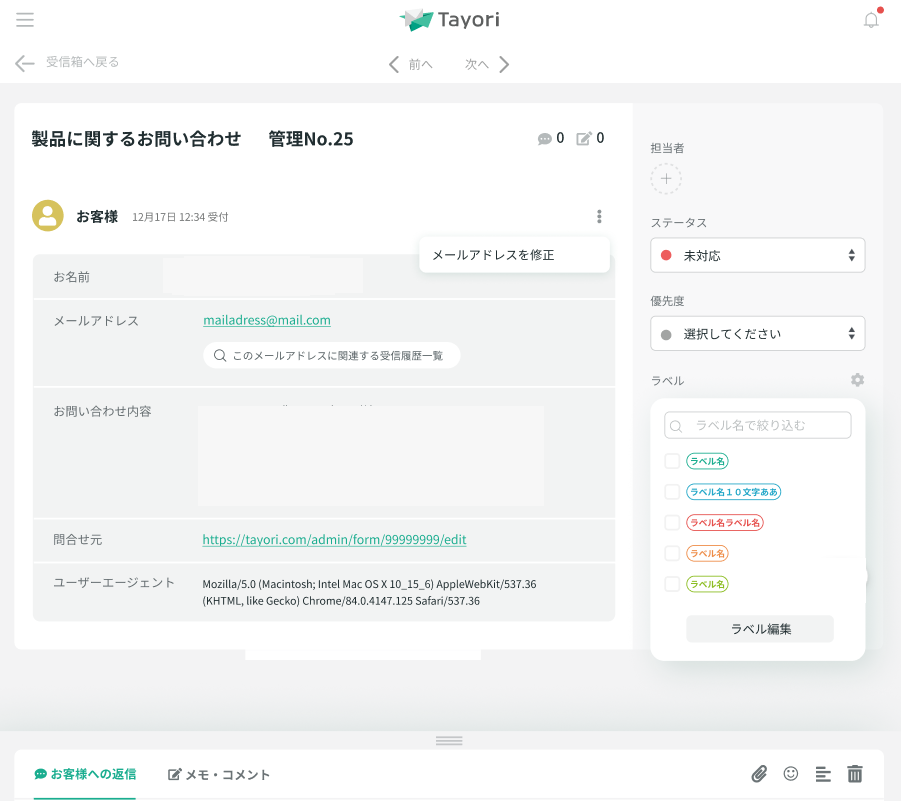
Task: Click the ラベル編集 button
Action: (760, 629)
